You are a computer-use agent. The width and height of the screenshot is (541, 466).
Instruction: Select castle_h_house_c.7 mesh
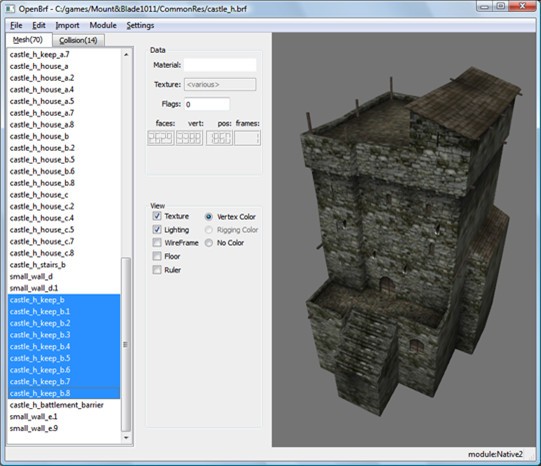64,241
